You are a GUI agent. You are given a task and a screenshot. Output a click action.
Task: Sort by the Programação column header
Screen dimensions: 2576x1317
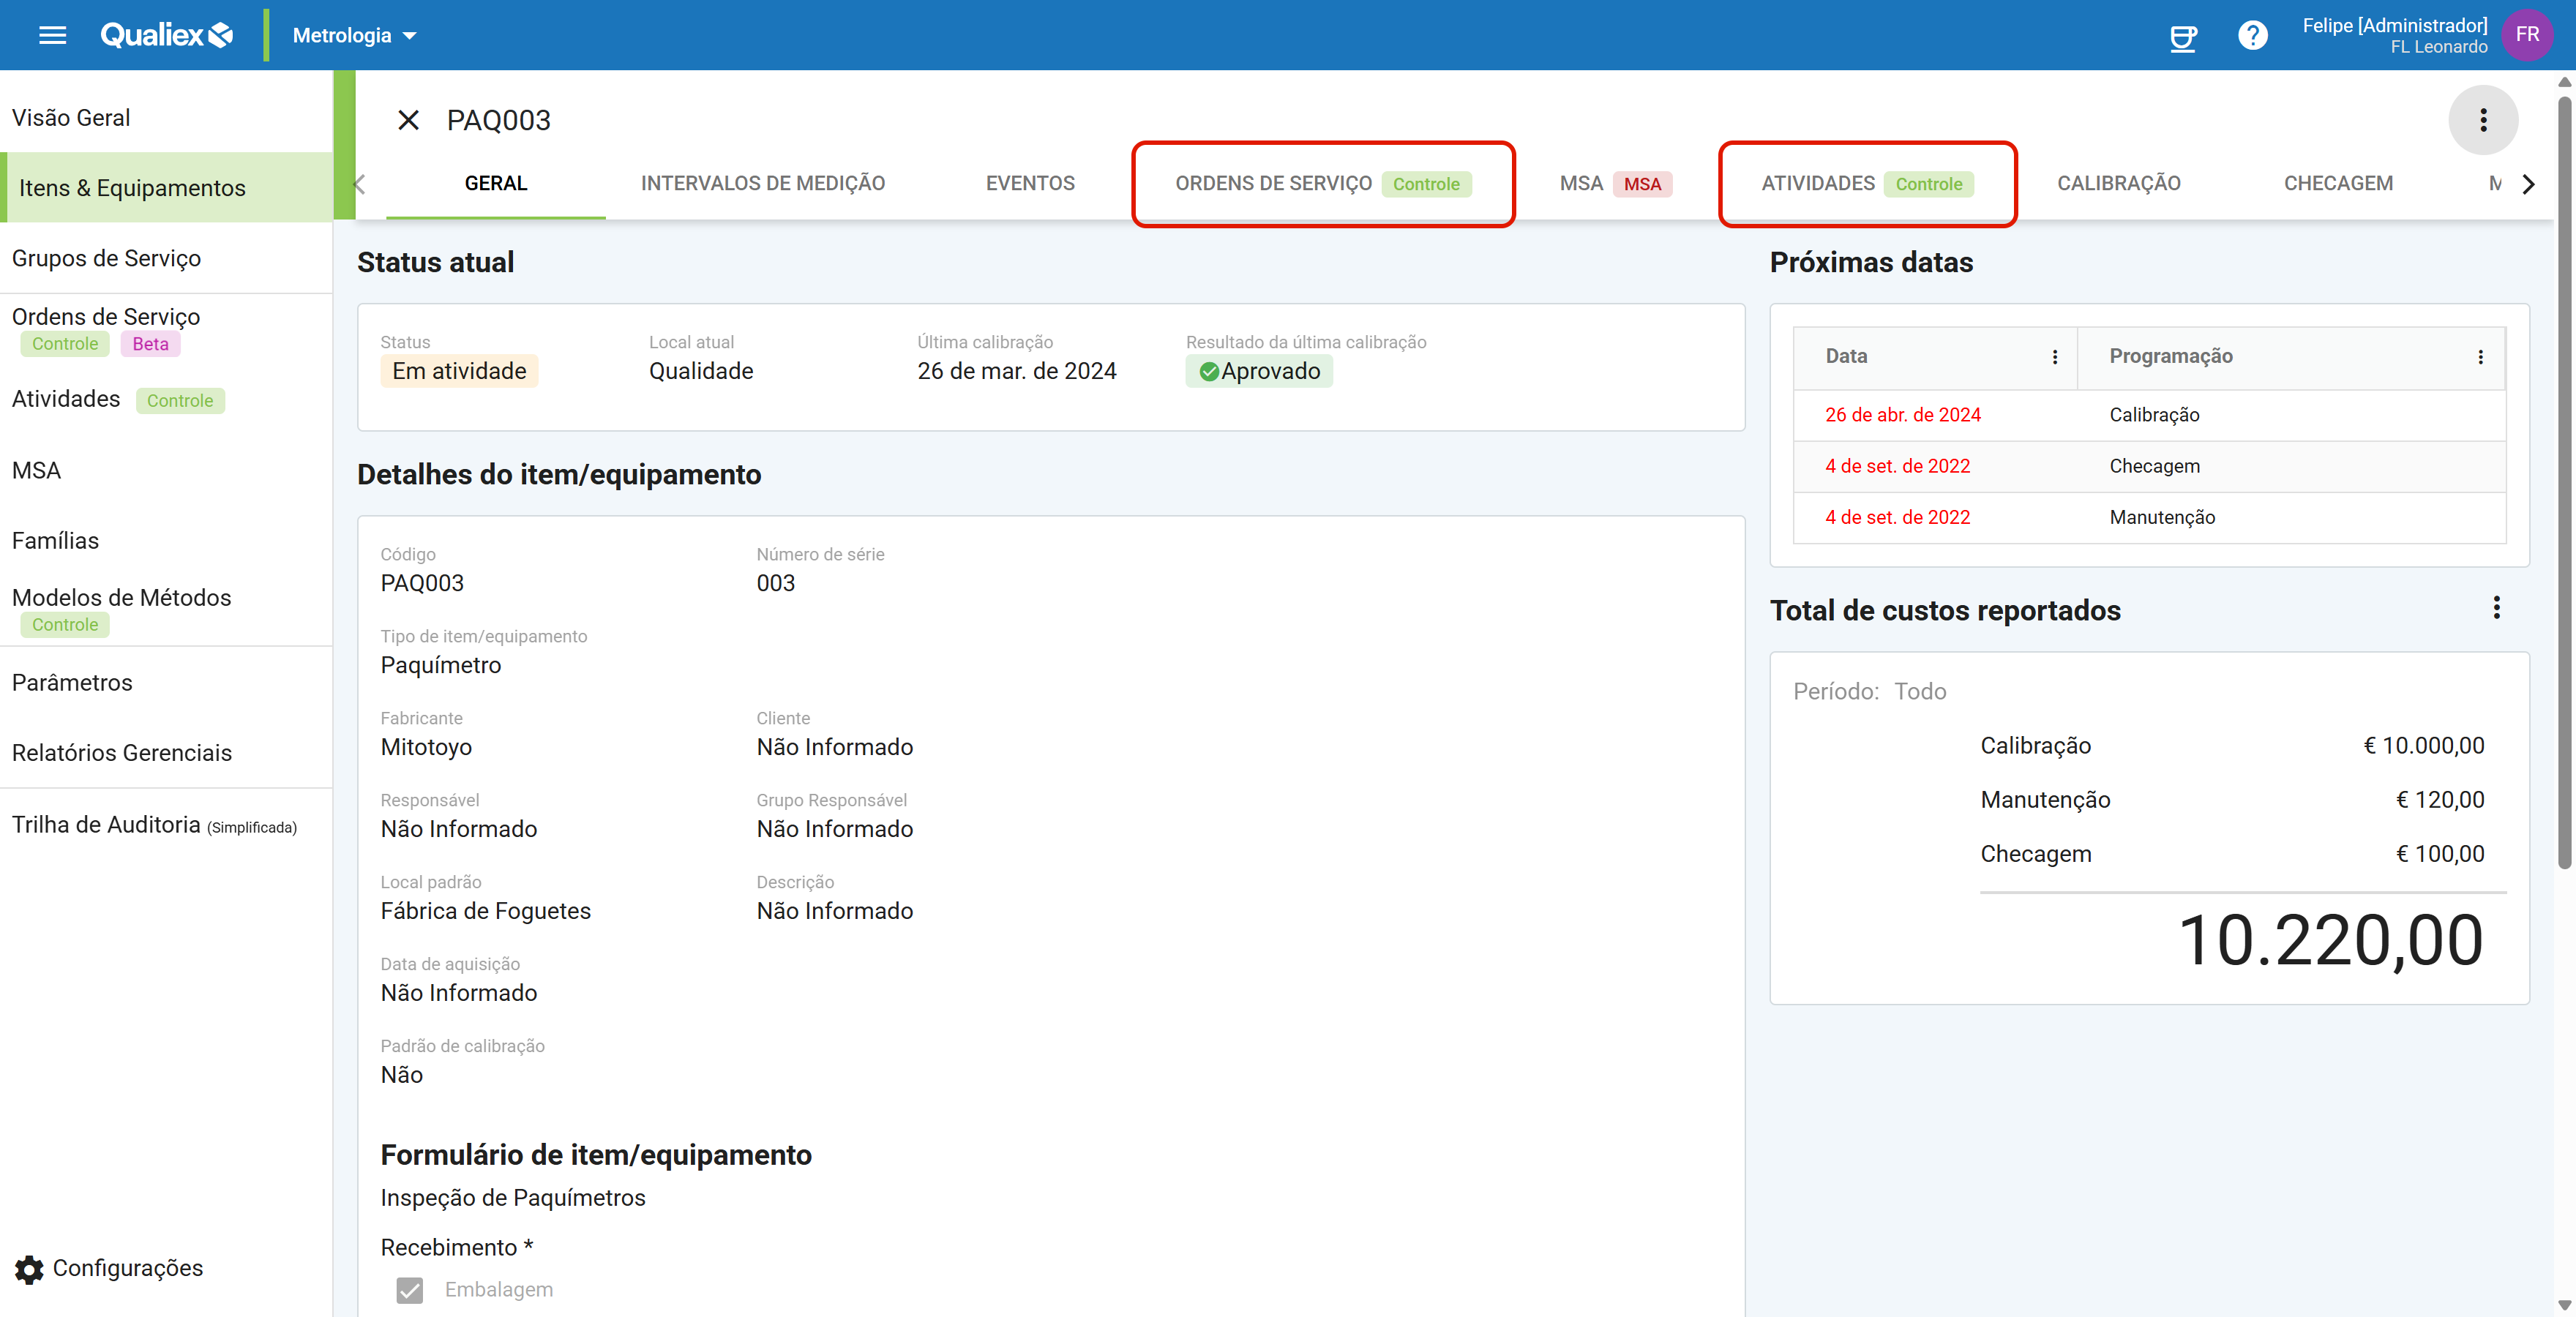2171,356
